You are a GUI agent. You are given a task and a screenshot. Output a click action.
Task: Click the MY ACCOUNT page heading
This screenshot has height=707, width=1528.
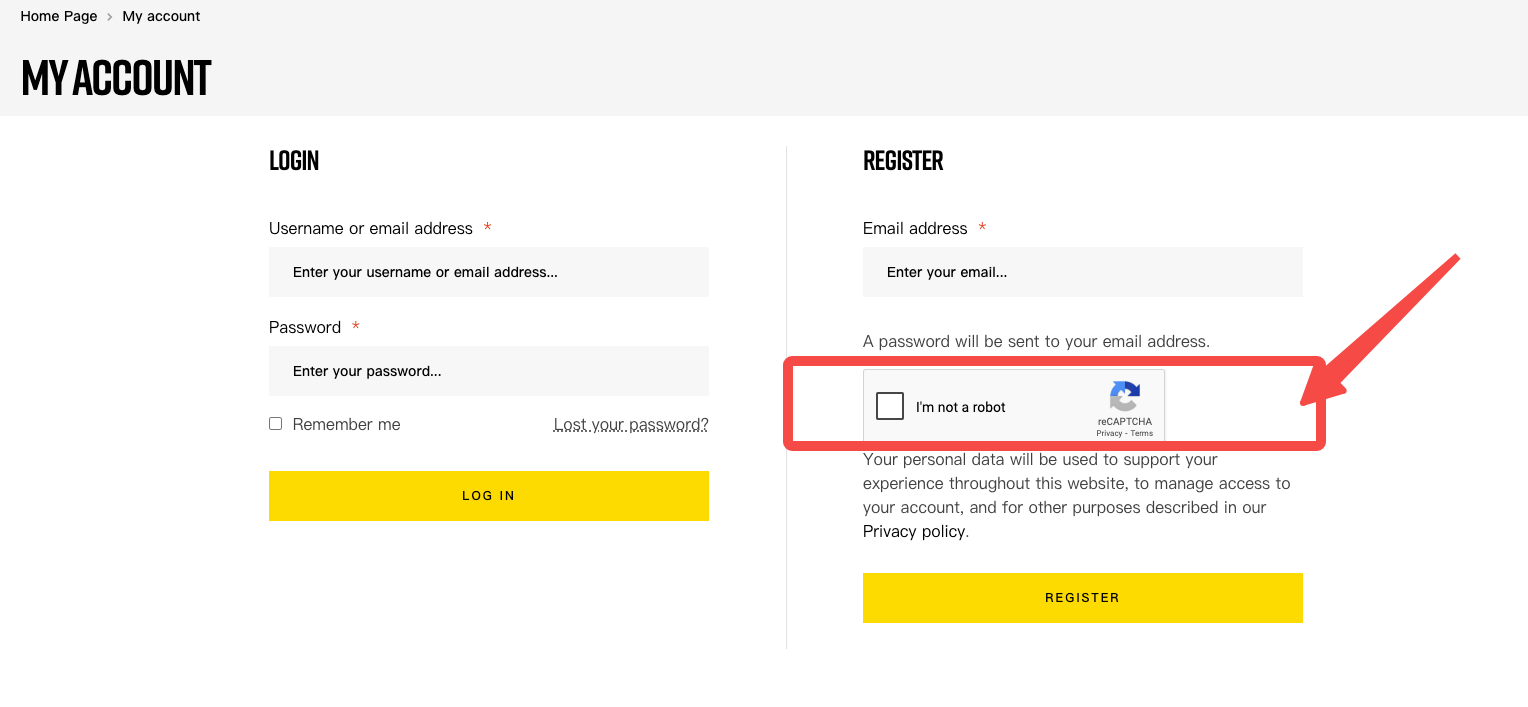click(x=116, y=78)
